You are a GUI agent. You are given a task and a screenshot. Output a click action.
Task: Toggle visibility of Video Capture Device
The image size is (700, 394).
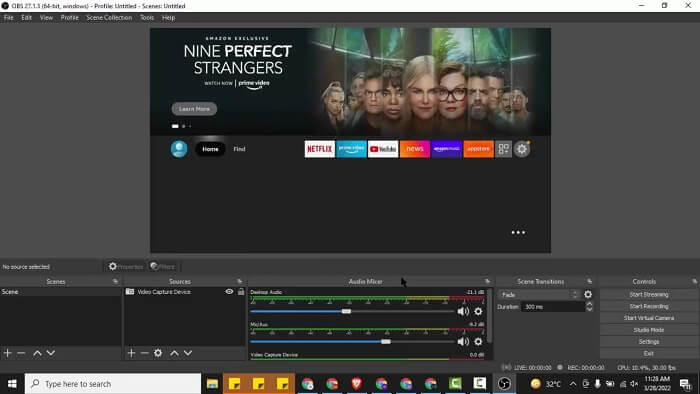[x=229, y=291]
